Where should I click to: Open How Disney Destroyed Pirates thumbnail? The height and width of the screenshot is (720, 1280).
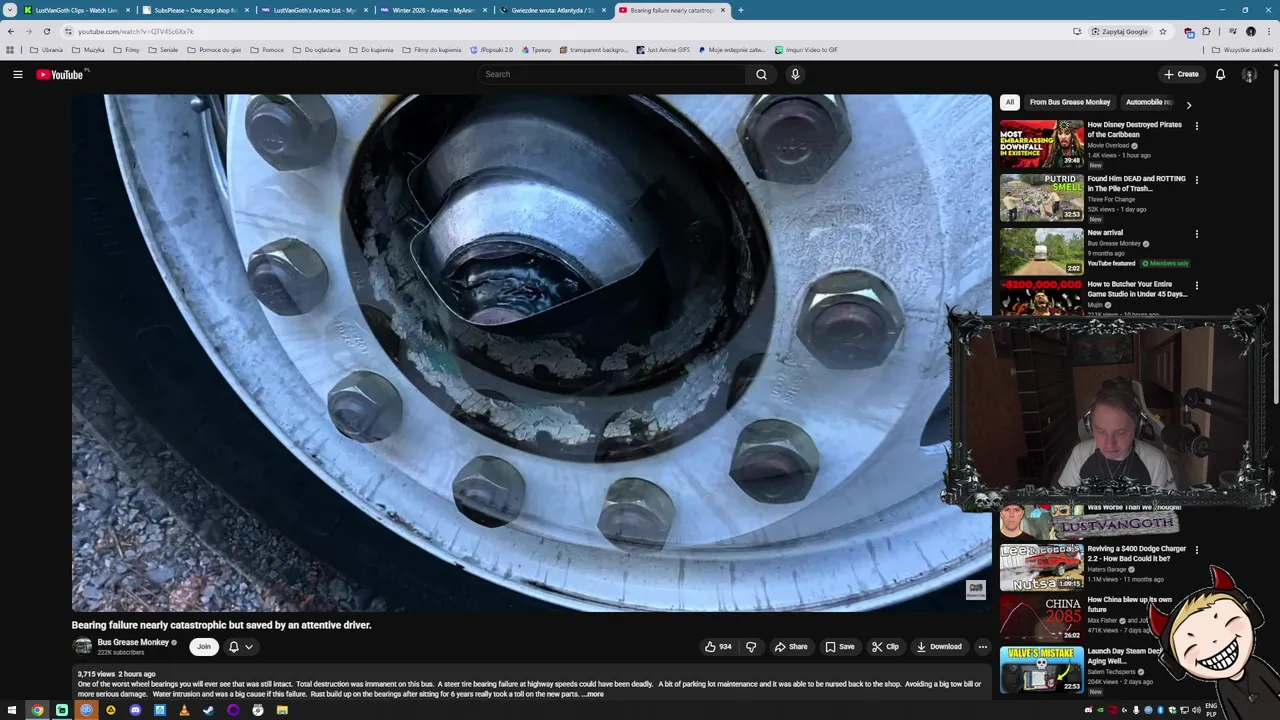(x=1041, y=144)
